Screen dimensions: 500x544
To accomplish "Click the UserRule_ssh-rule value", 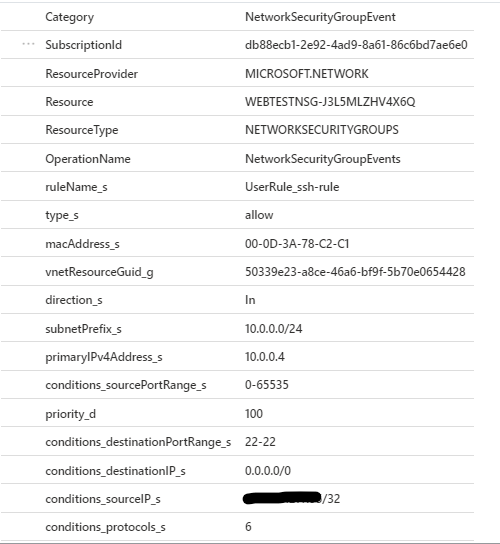I will 292,187.
